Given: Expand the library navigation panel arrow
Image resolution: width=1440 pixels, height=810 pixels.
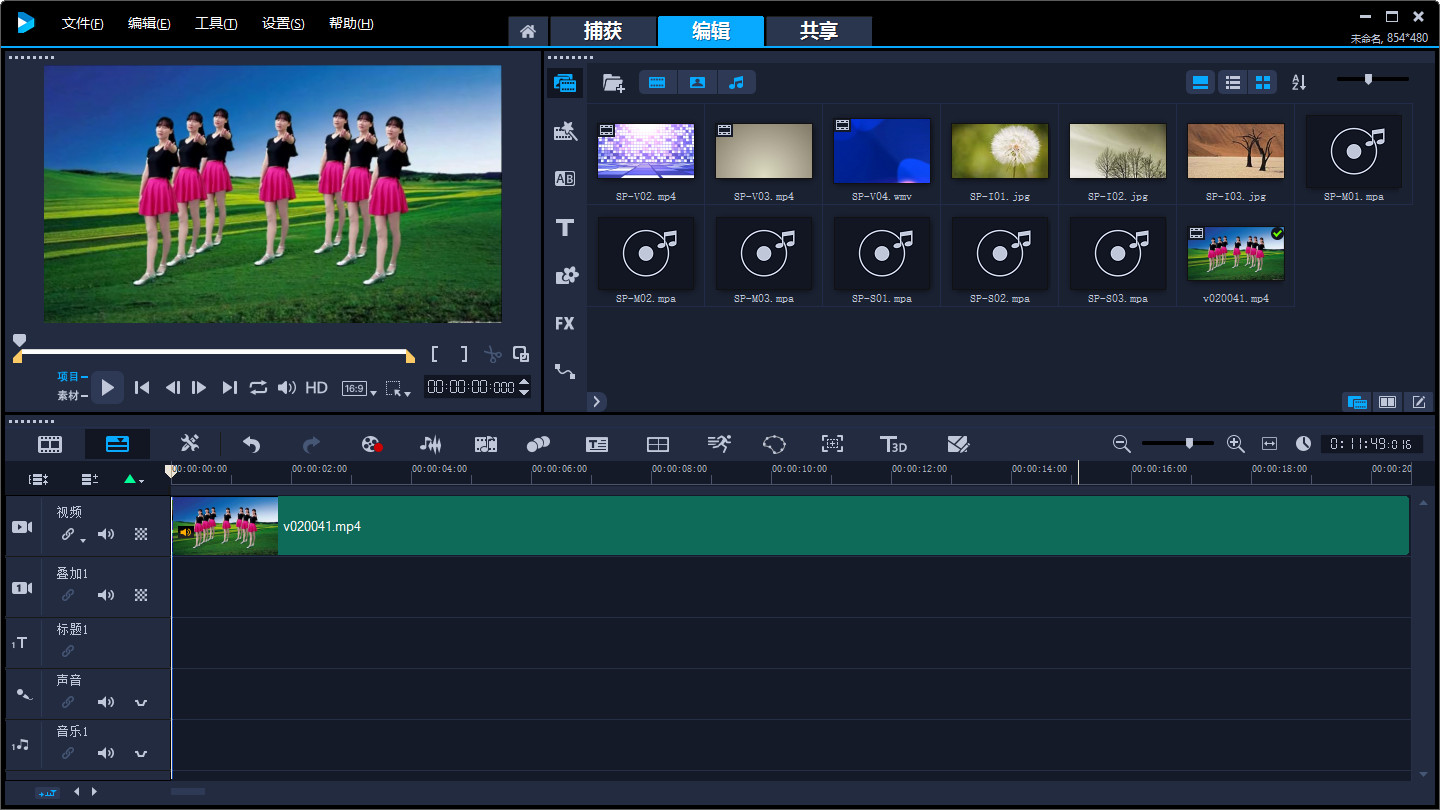Looking at the screenshot, I should pos(597,401).
